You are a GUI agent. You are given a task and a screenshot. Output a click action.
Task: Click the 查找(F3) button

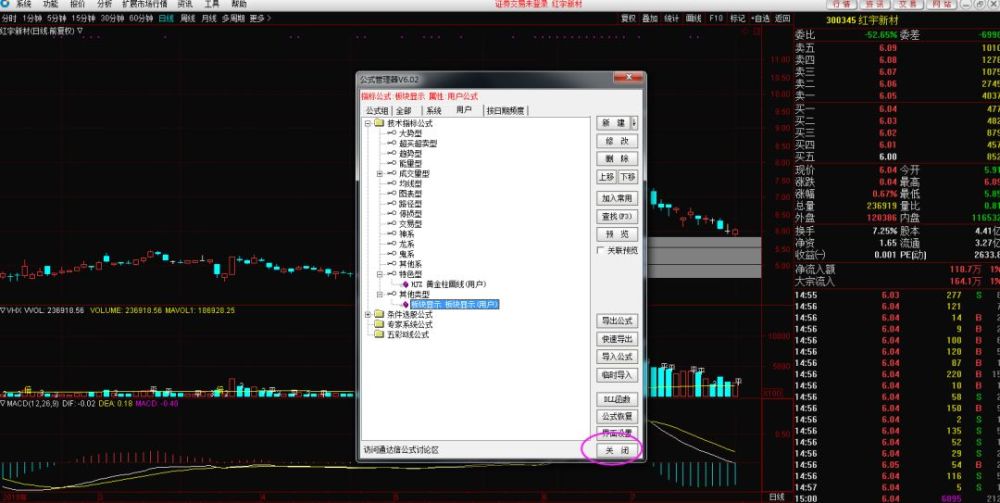coord(617,217)
